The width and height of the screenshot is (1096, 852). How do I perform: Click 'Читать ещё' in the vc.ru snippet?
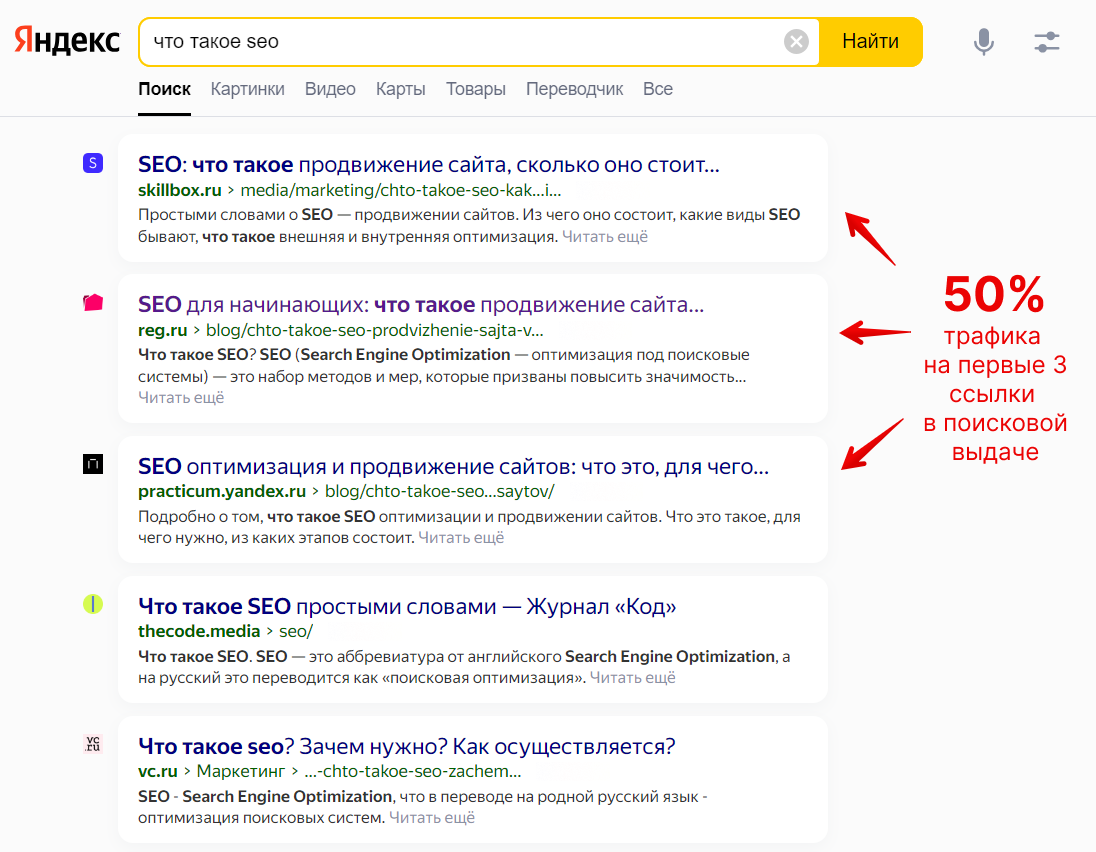431,818
